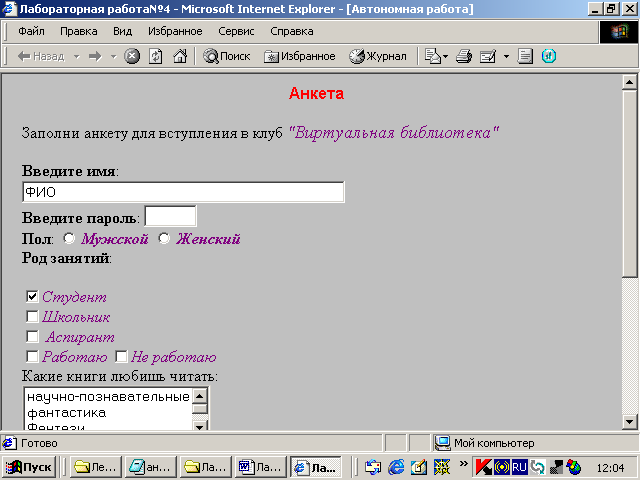Open the Back button history dropdown arrow
This screenshot has height=480, width=640.
click(76, 56)
